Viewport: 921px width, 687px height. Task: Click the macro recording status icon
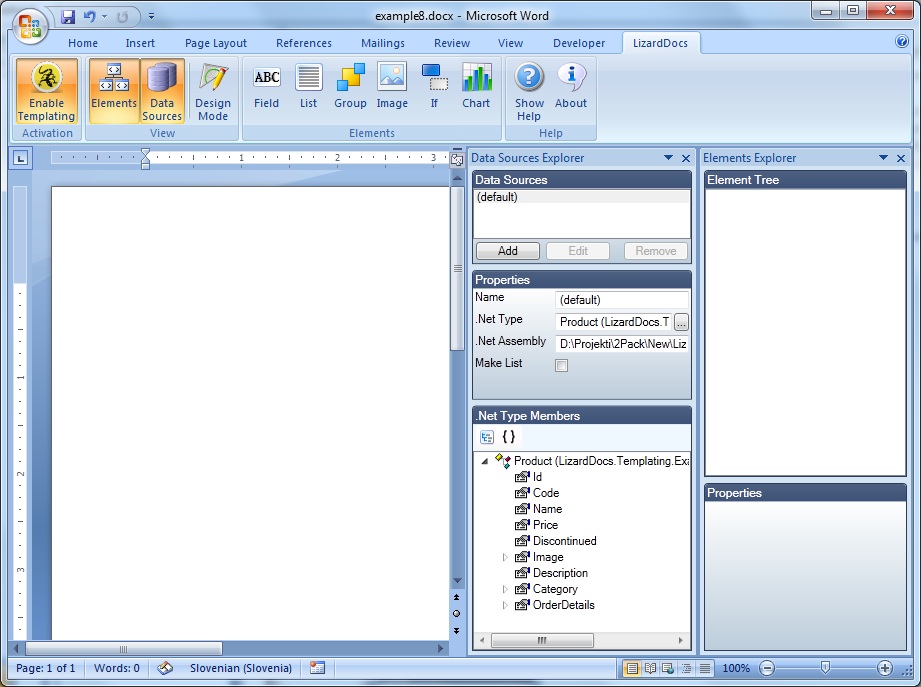[317, 668]
